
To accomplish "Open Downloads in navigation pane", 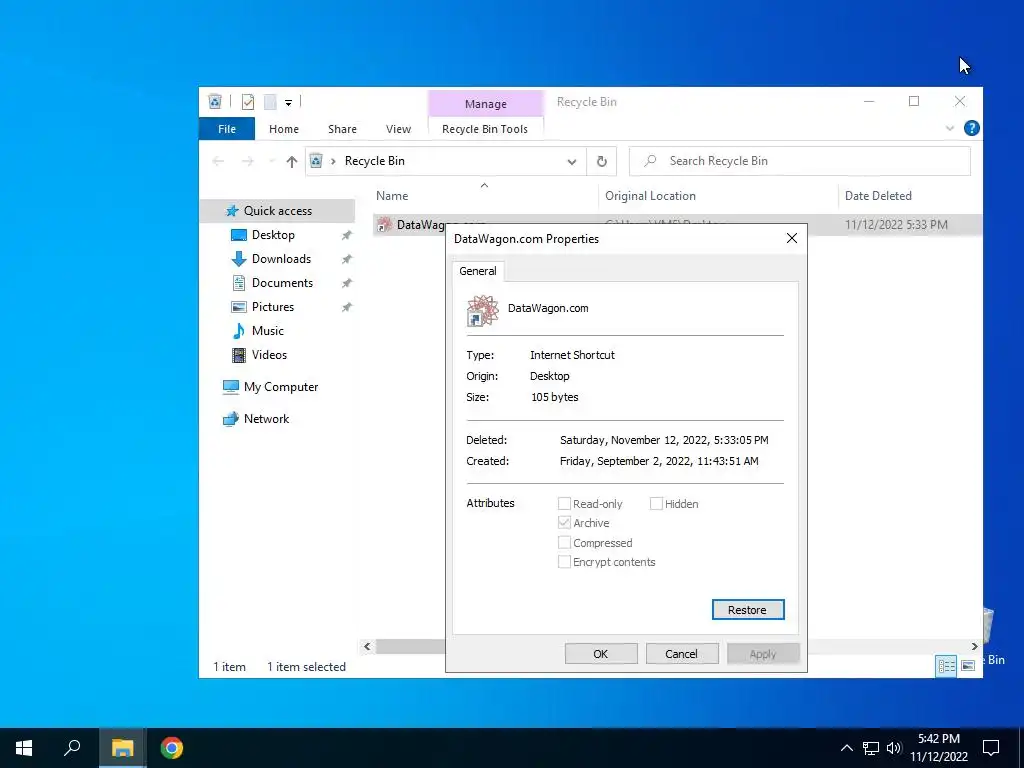I will pyautogui.click(x=281, y=259).
